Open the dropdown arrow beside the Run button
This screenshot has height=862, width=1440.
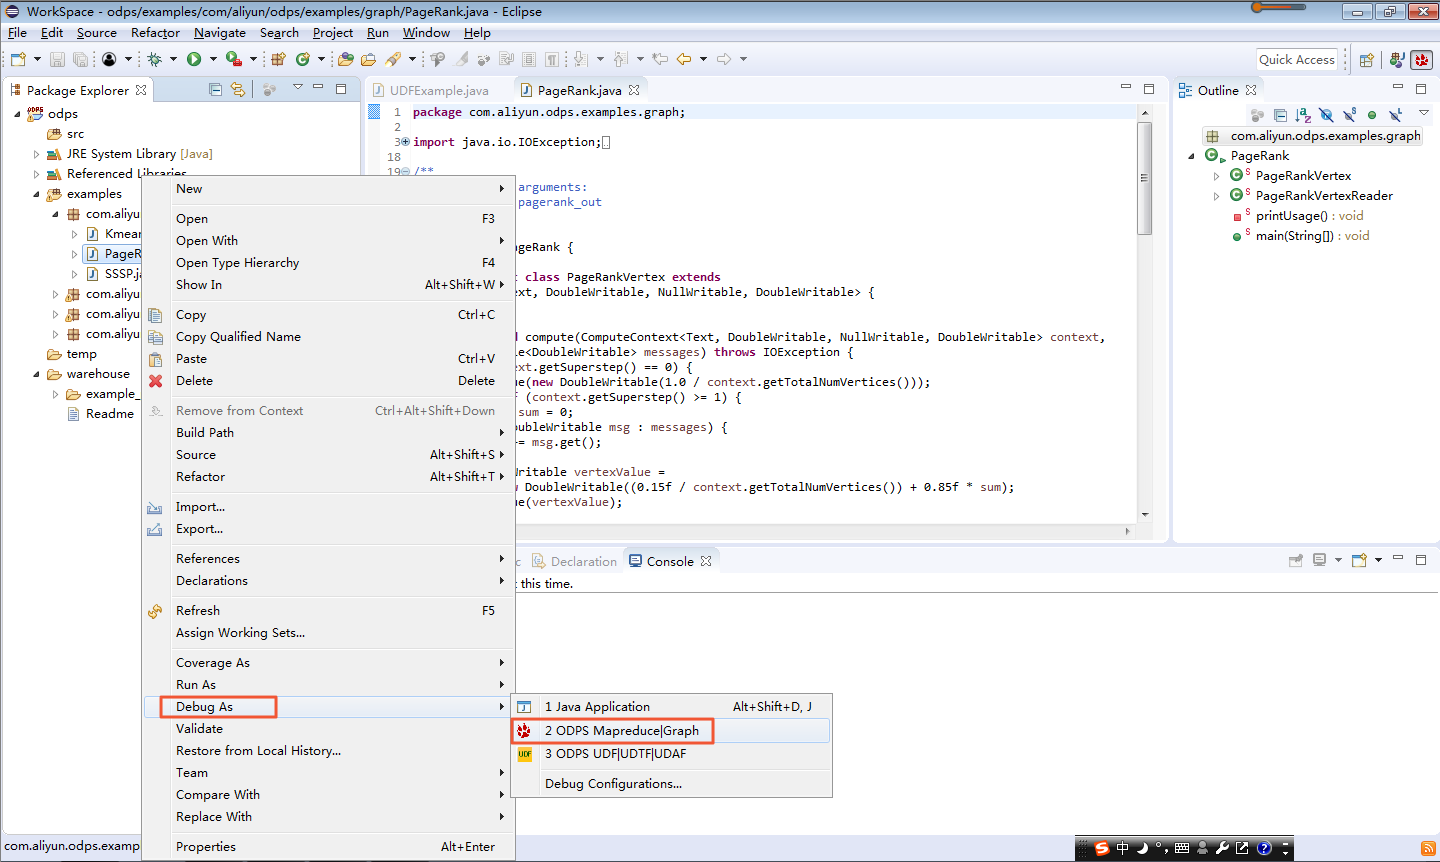pyautogui.click(x=213, y=59)
